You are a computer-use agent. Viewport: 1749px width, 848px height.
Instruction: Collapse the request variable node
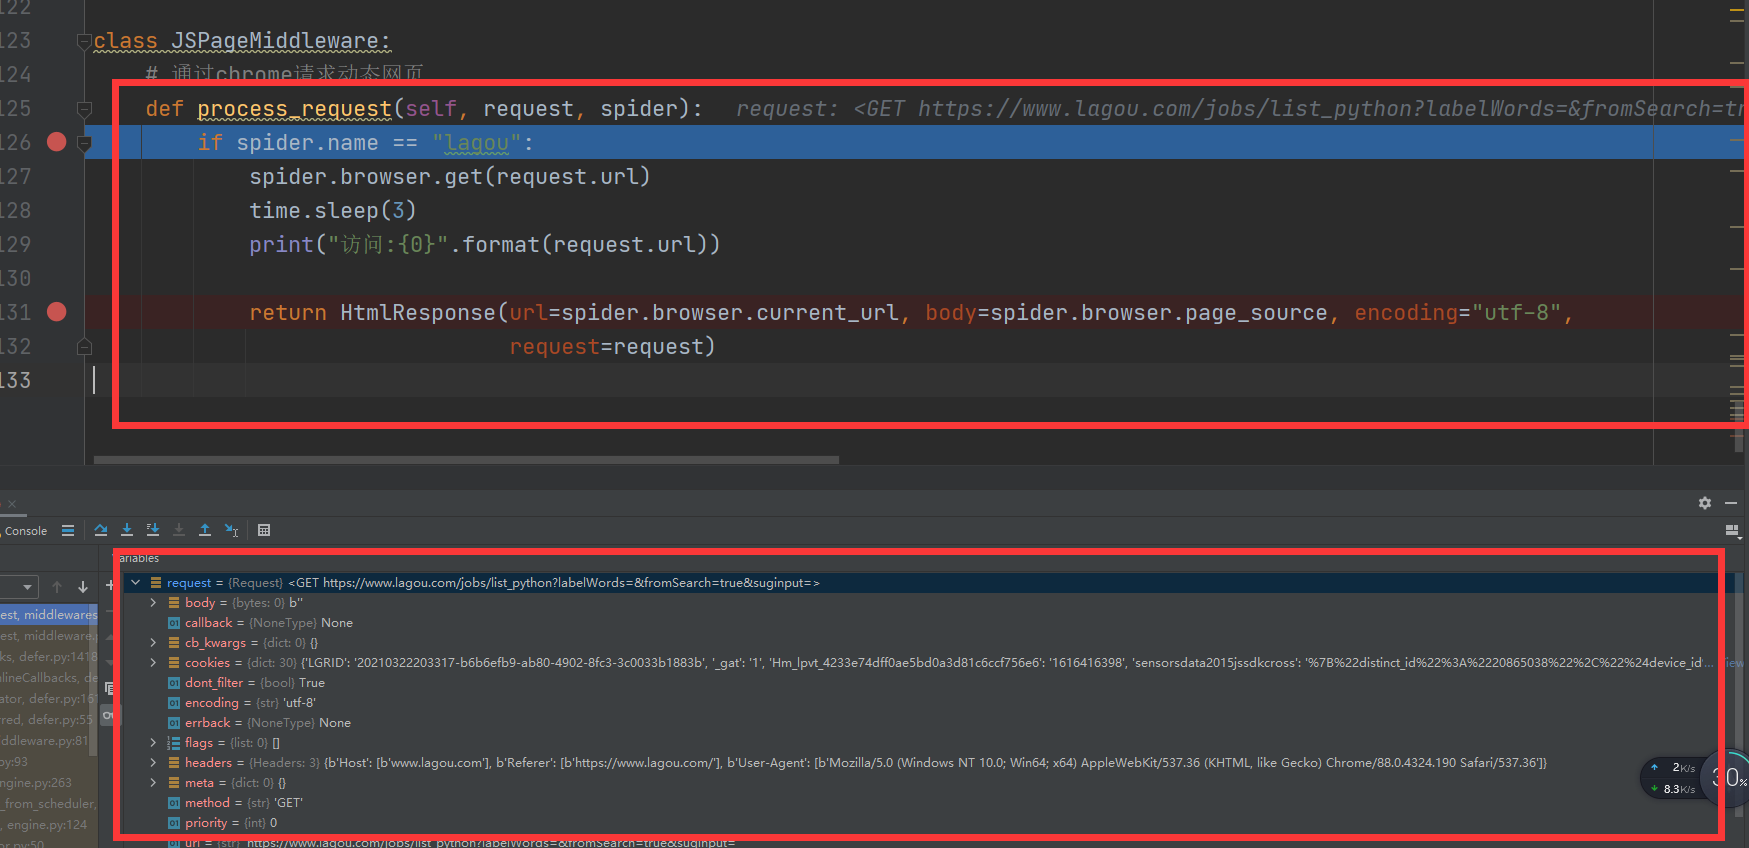coord(135,582)
